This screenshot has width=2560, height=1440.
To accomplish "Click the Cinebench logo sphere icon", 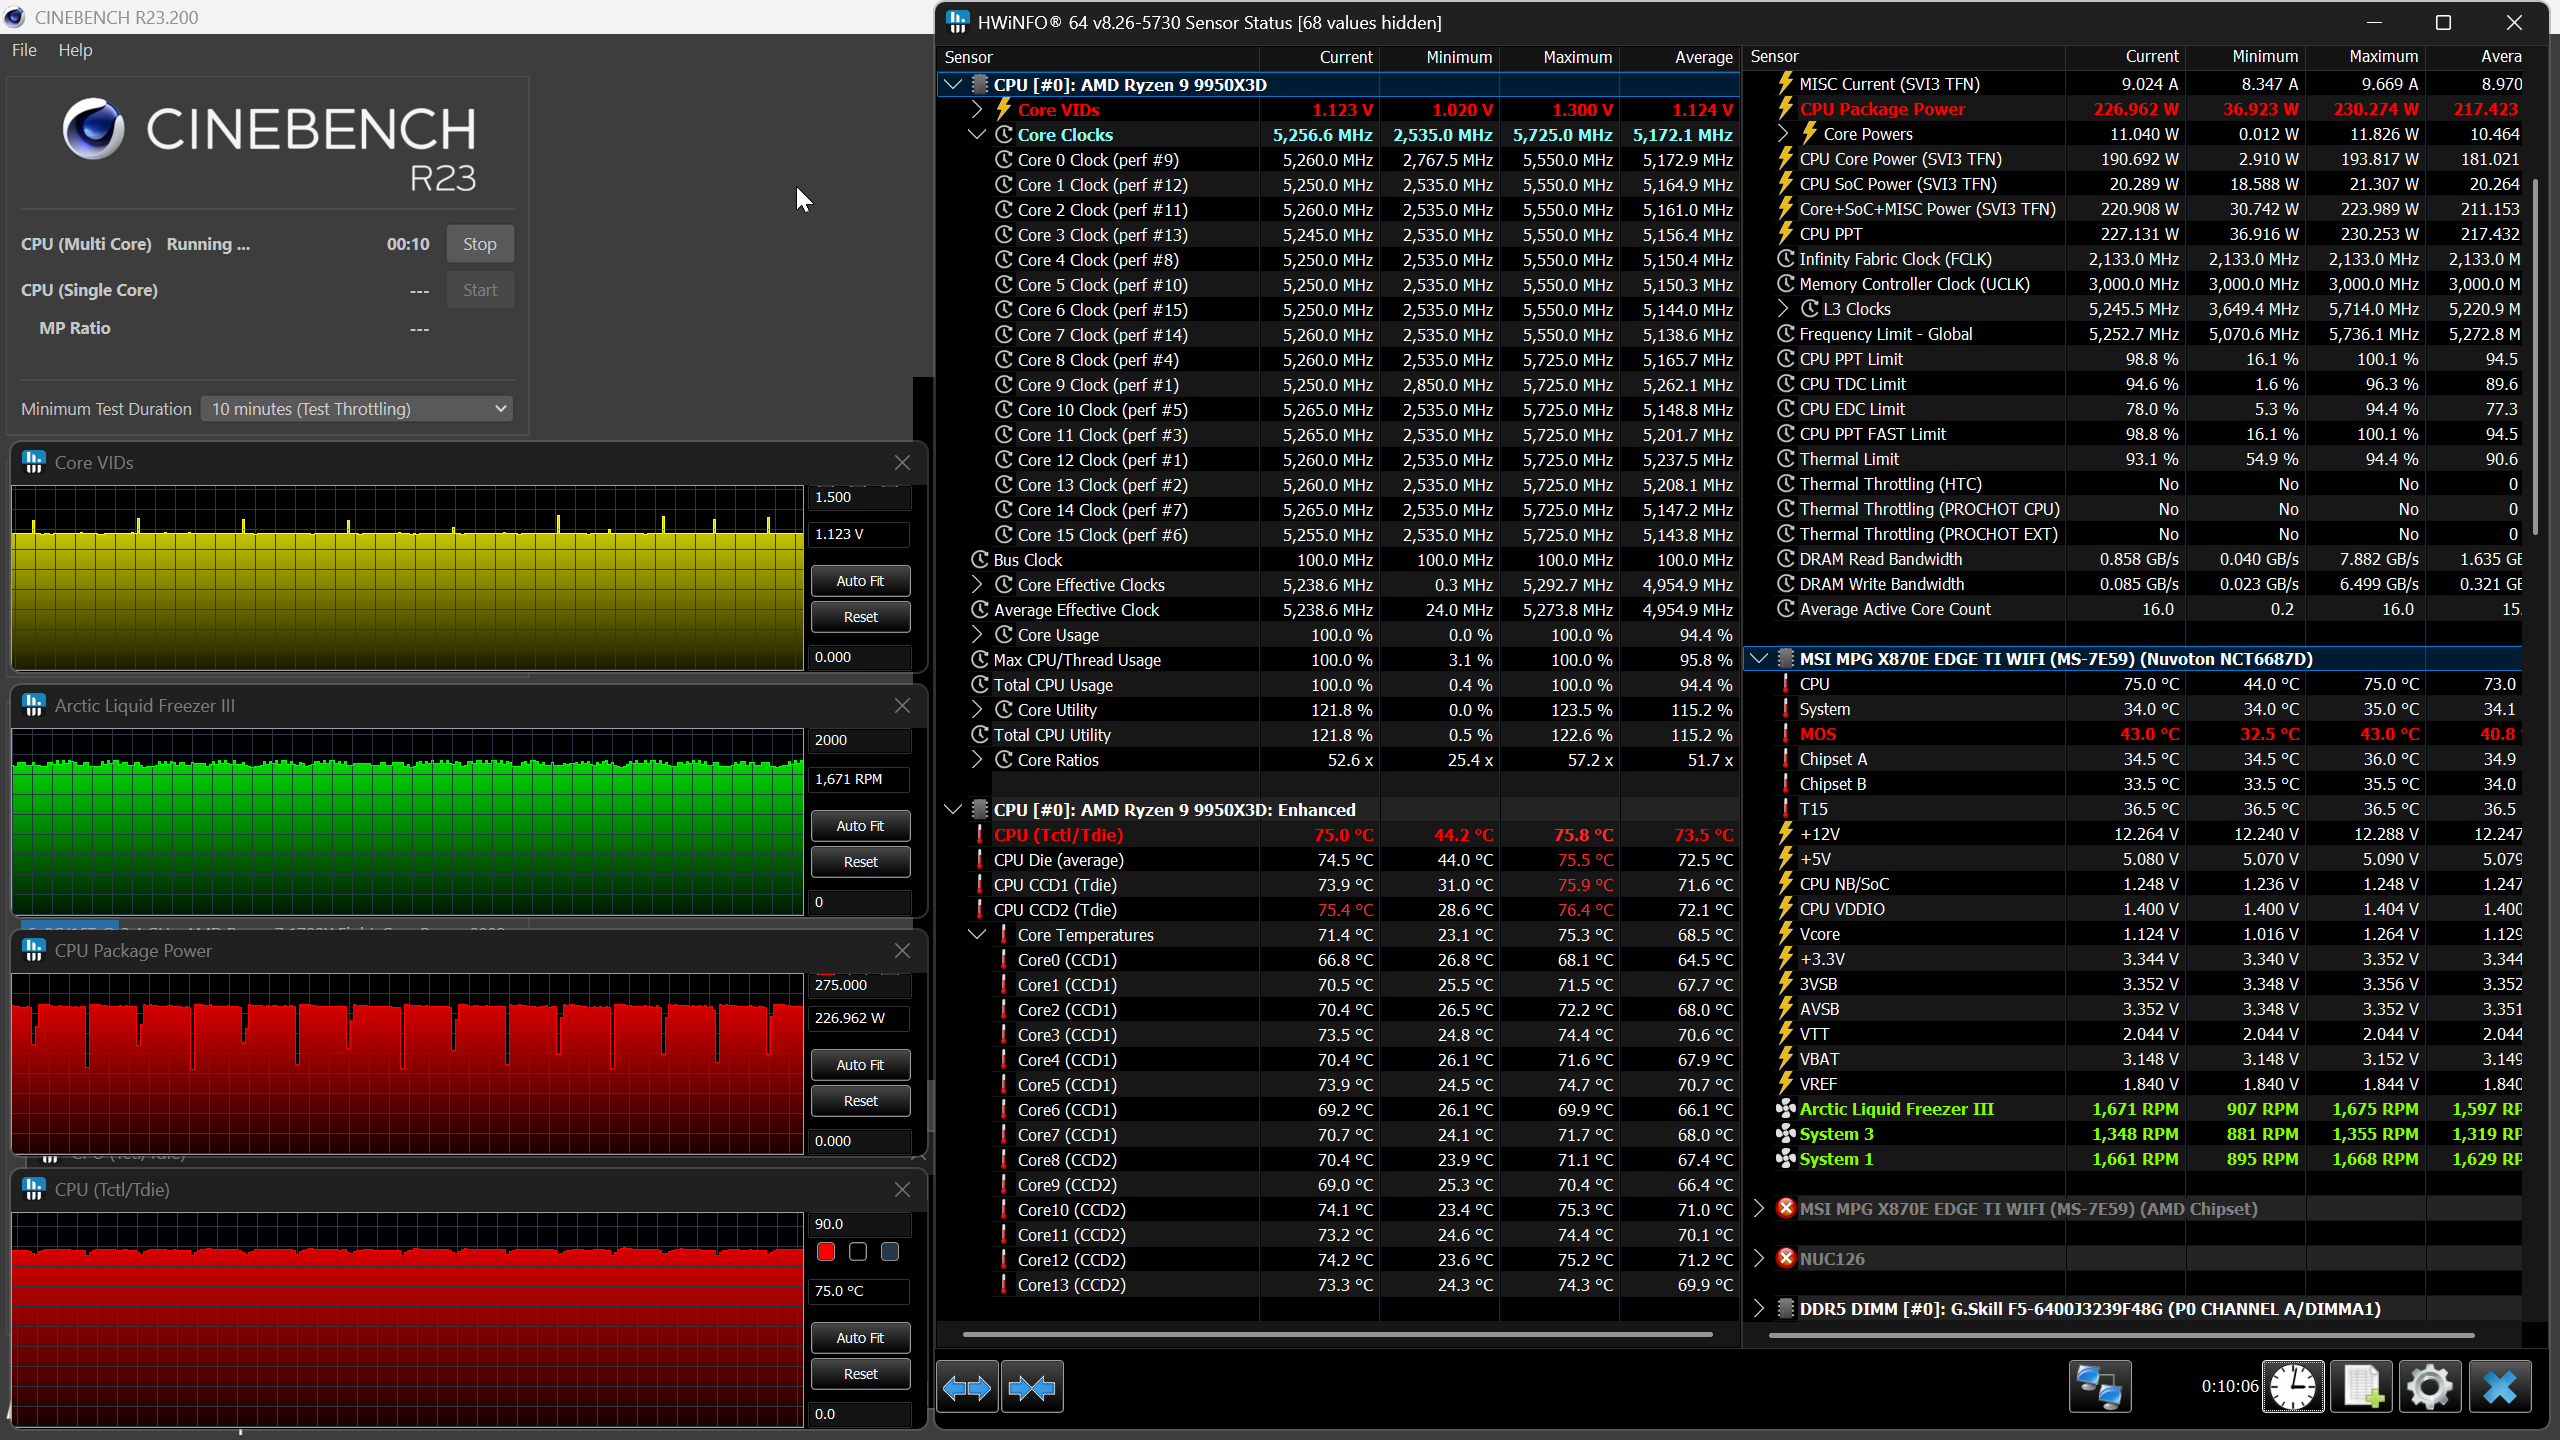I will click(94, 128).
